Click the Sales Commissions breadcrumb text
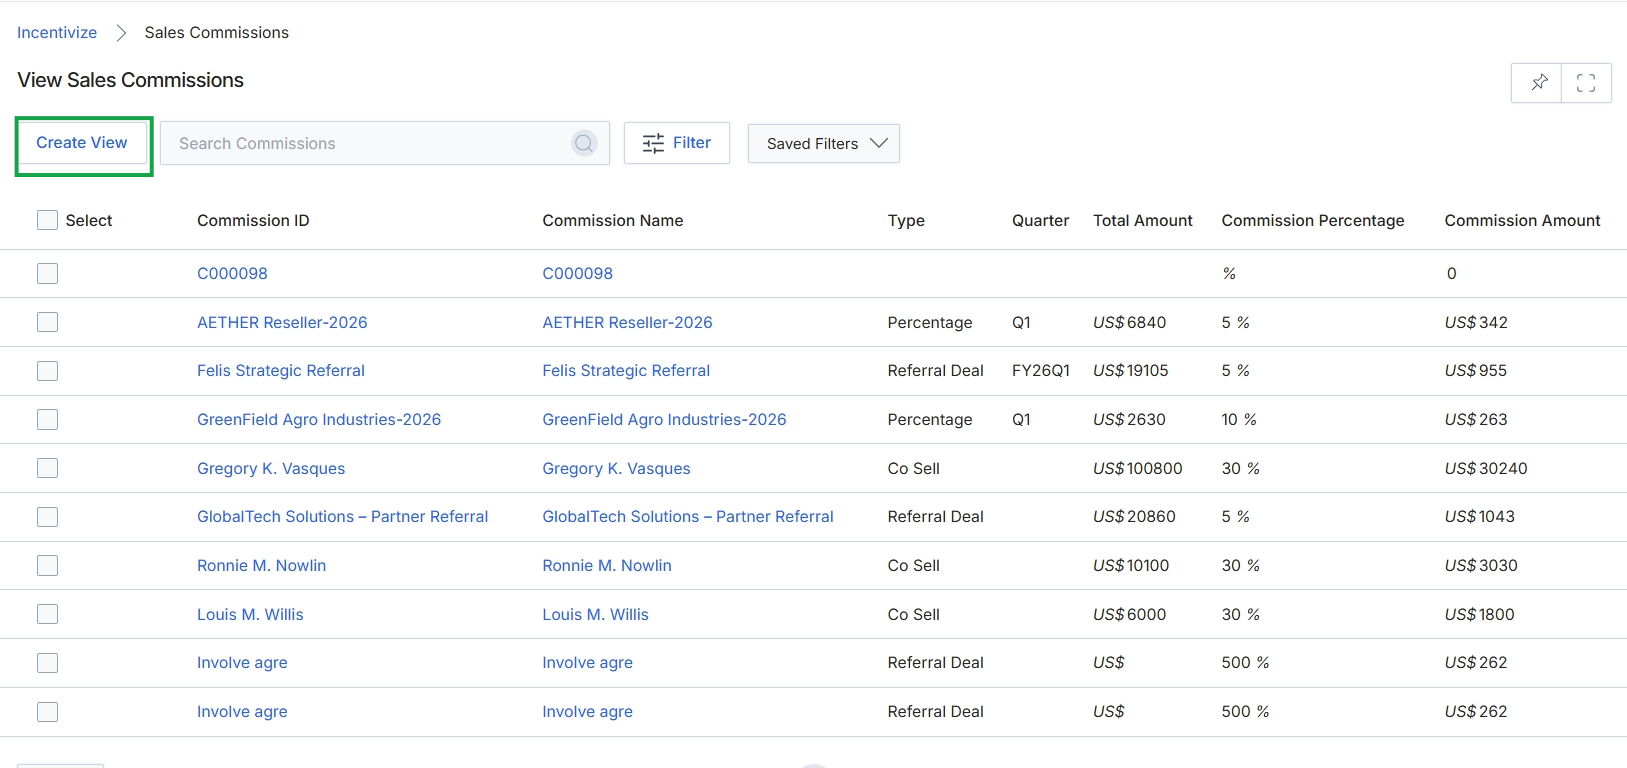Image resolution: width=1627 pixels, height=768 pixels. (217, 33)
